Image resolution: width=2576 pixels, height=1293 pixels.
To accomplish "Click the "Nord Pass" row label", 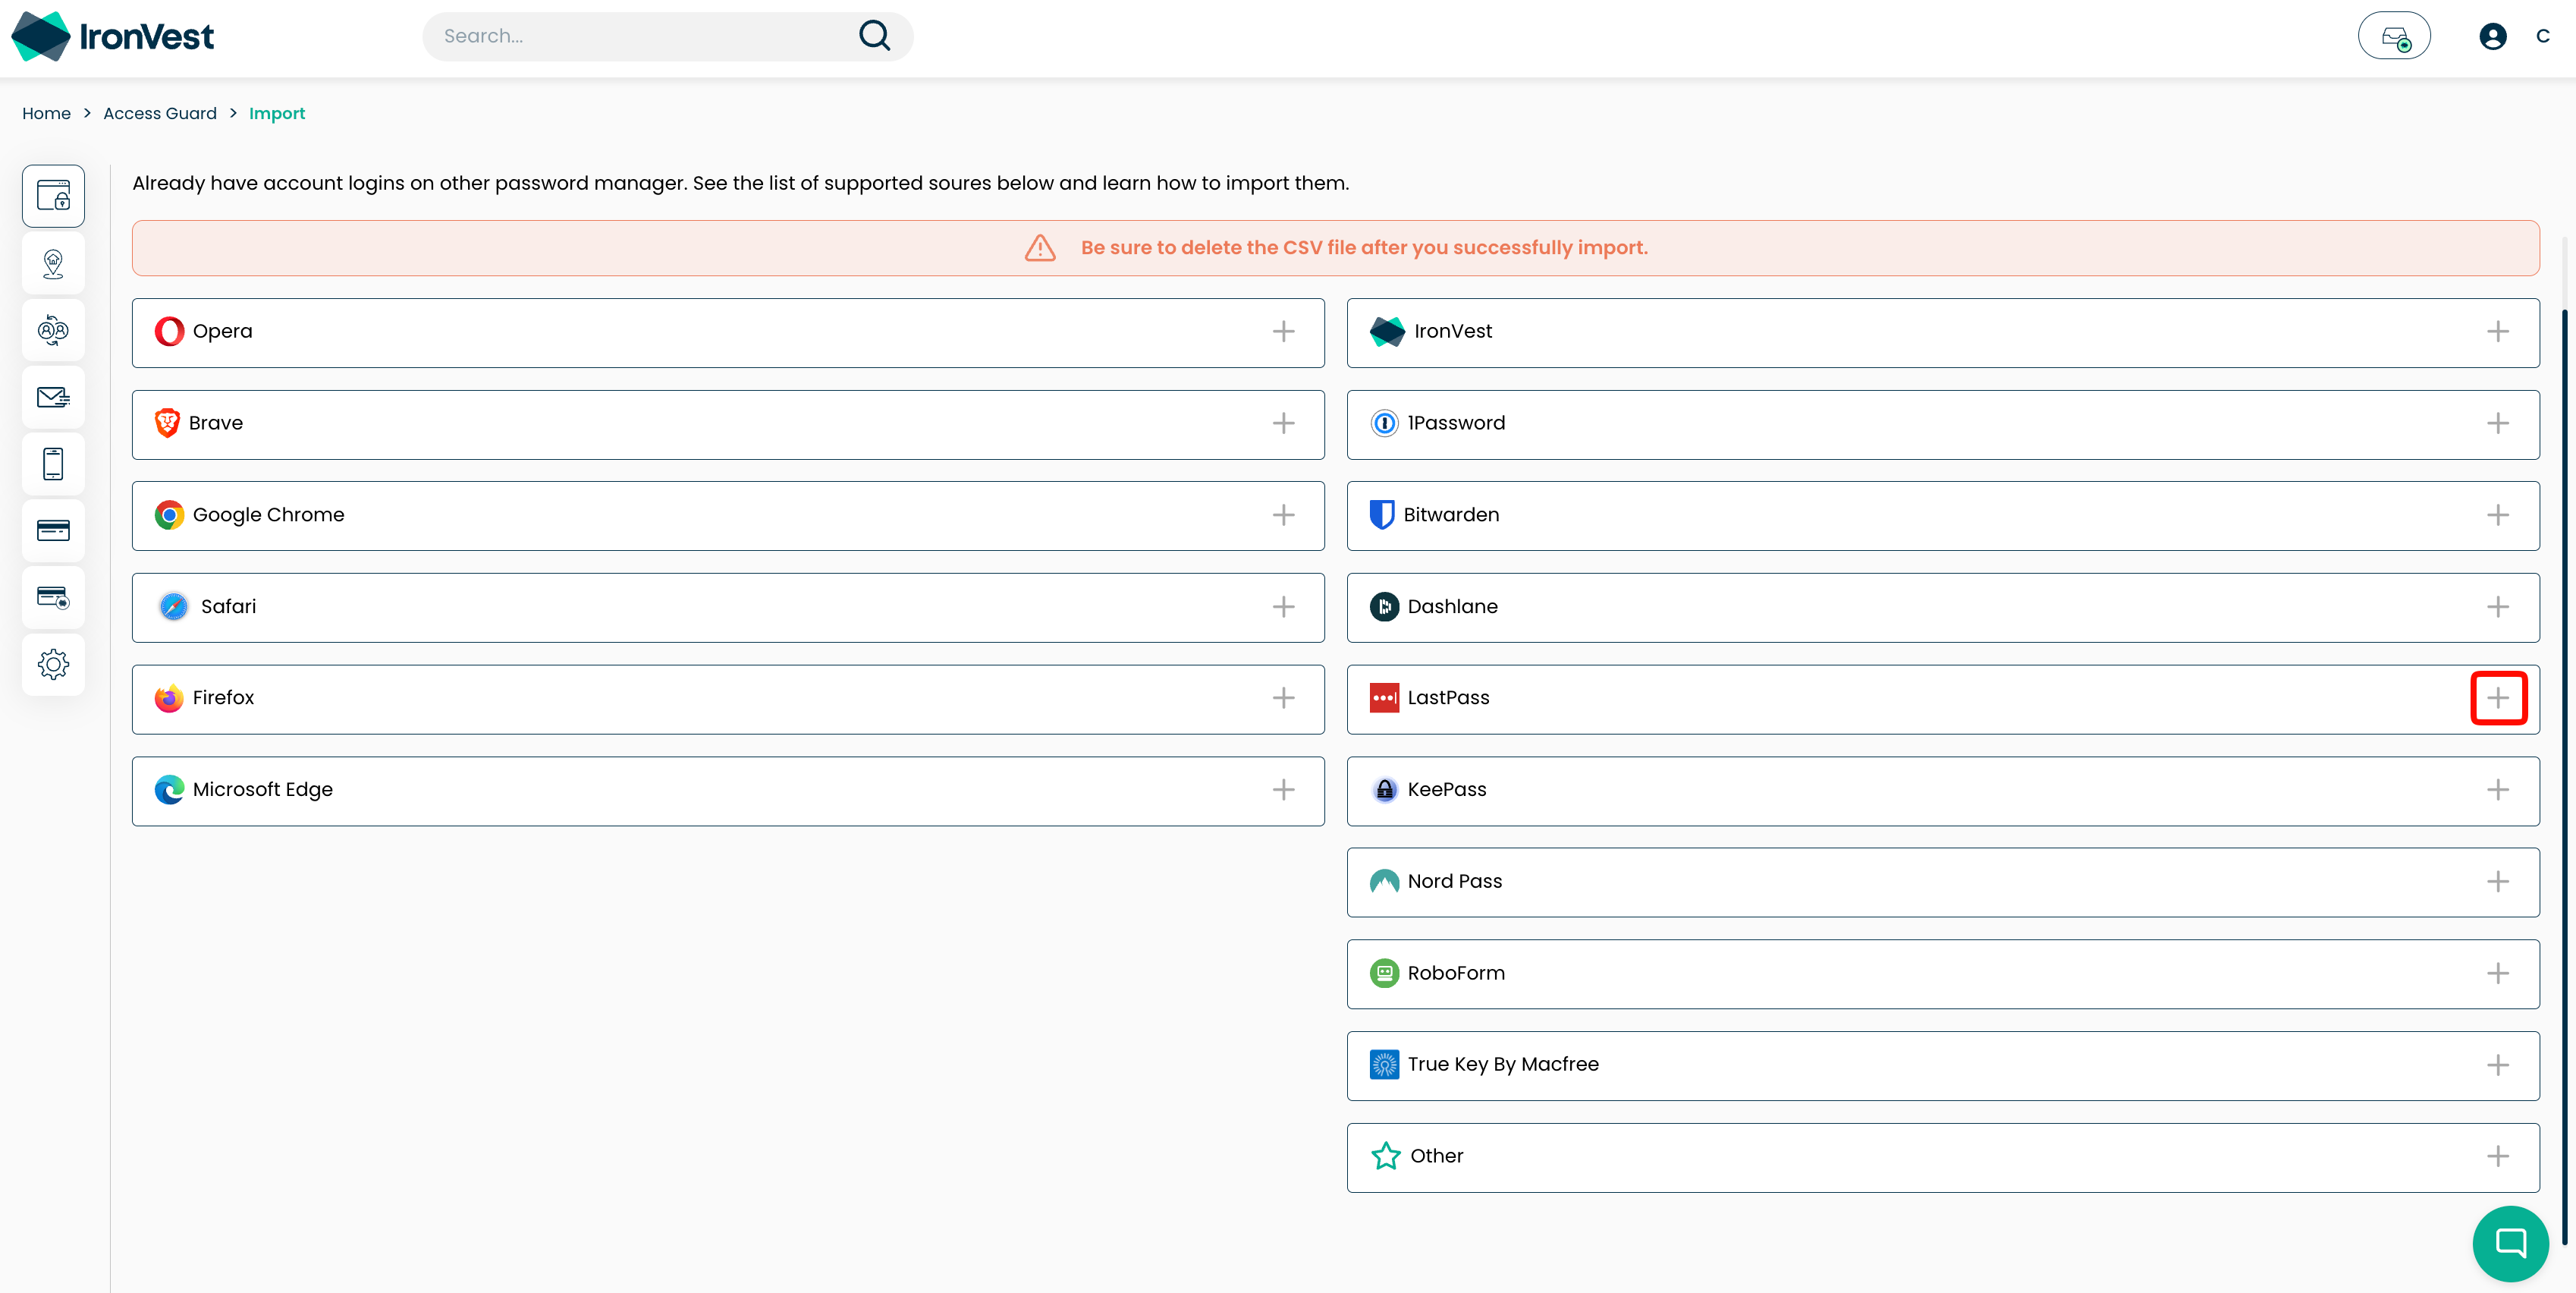I will 1455,881.
